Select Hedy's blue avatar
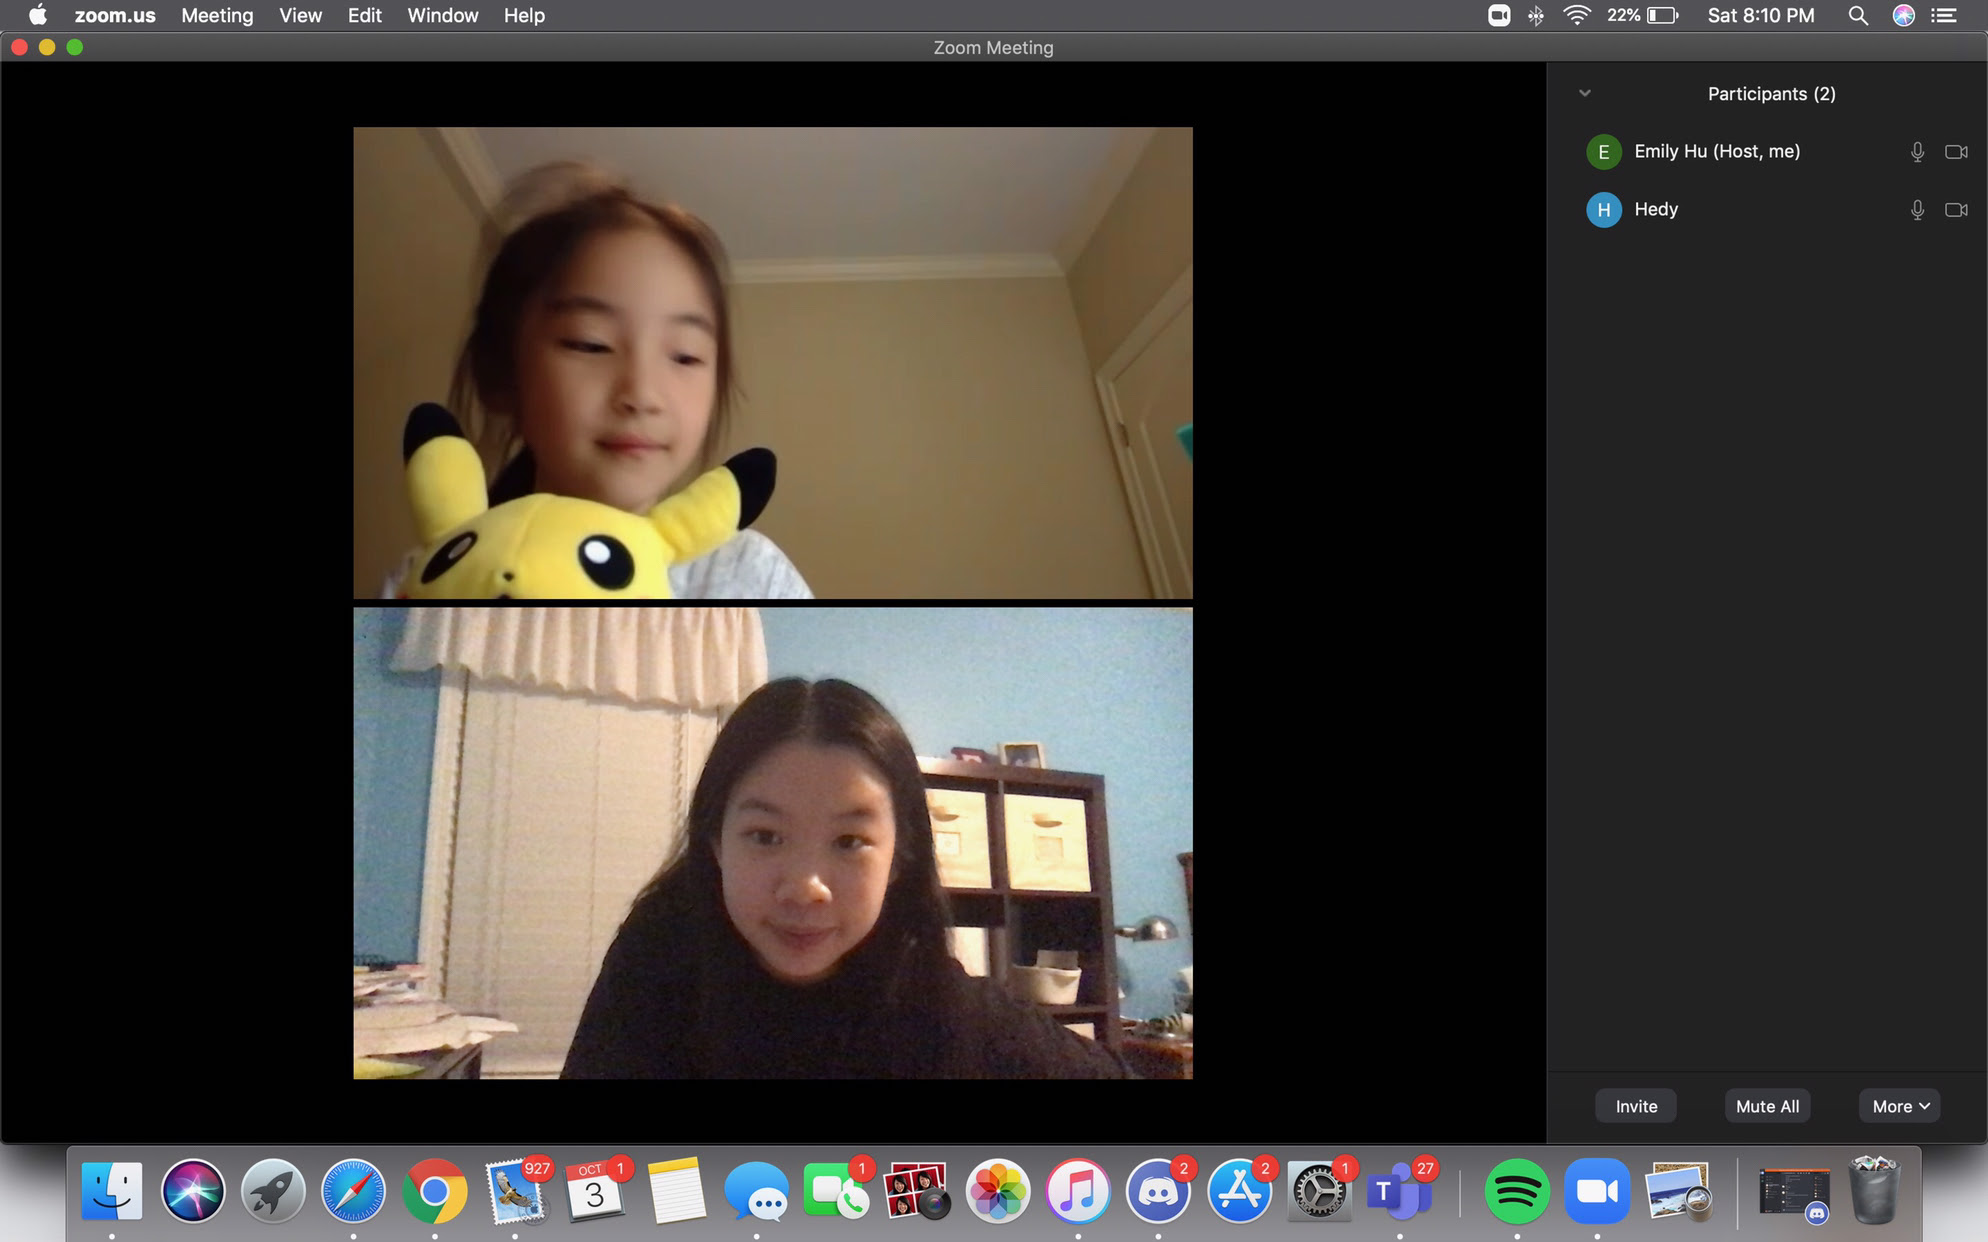The image size is (1988, 1242). [x=1604, y=210]
